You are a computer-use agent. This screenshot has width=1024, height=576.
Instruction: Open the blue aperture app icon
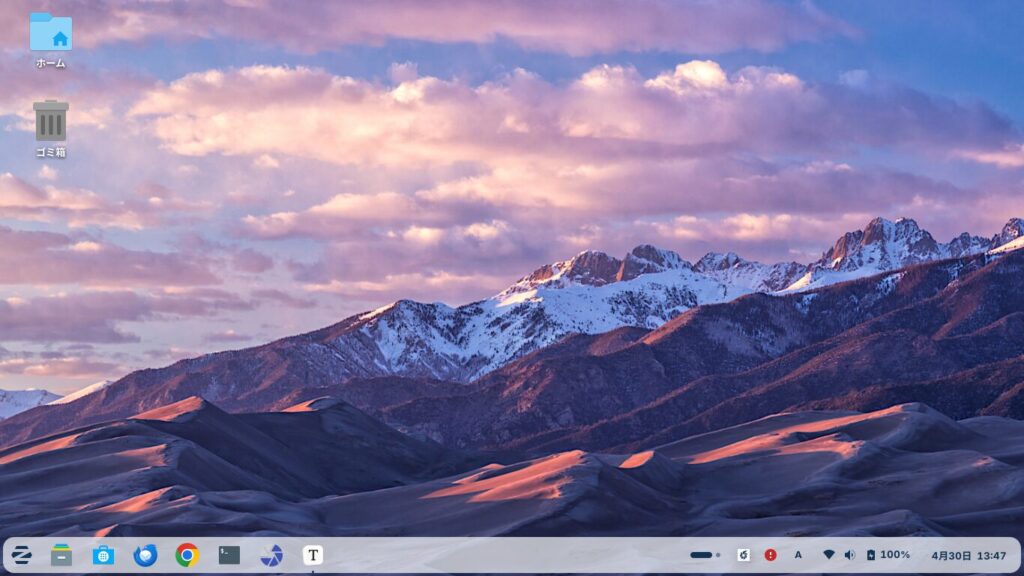tap(271, 555)
